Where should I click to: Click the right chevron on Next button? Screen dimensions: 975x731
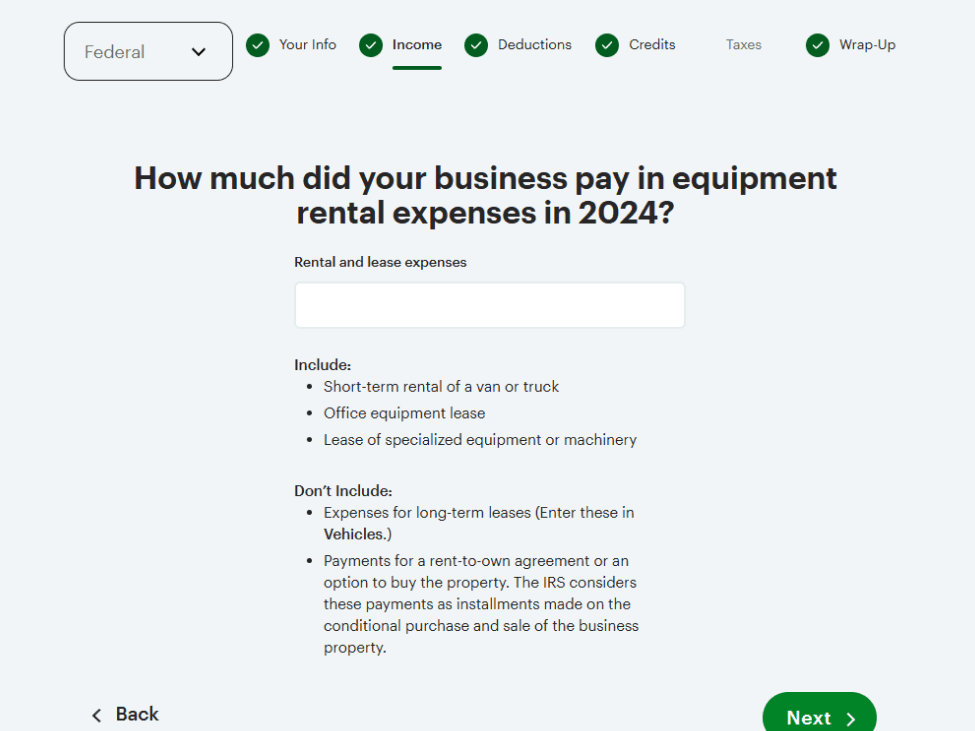[x=851, y=719]
